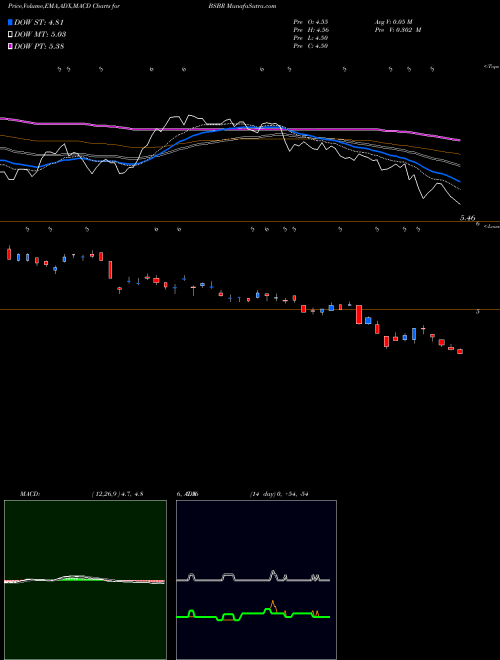
Task: Select the 'DOW ST: 4.81' legend label
Action: (x=39, y=22)
